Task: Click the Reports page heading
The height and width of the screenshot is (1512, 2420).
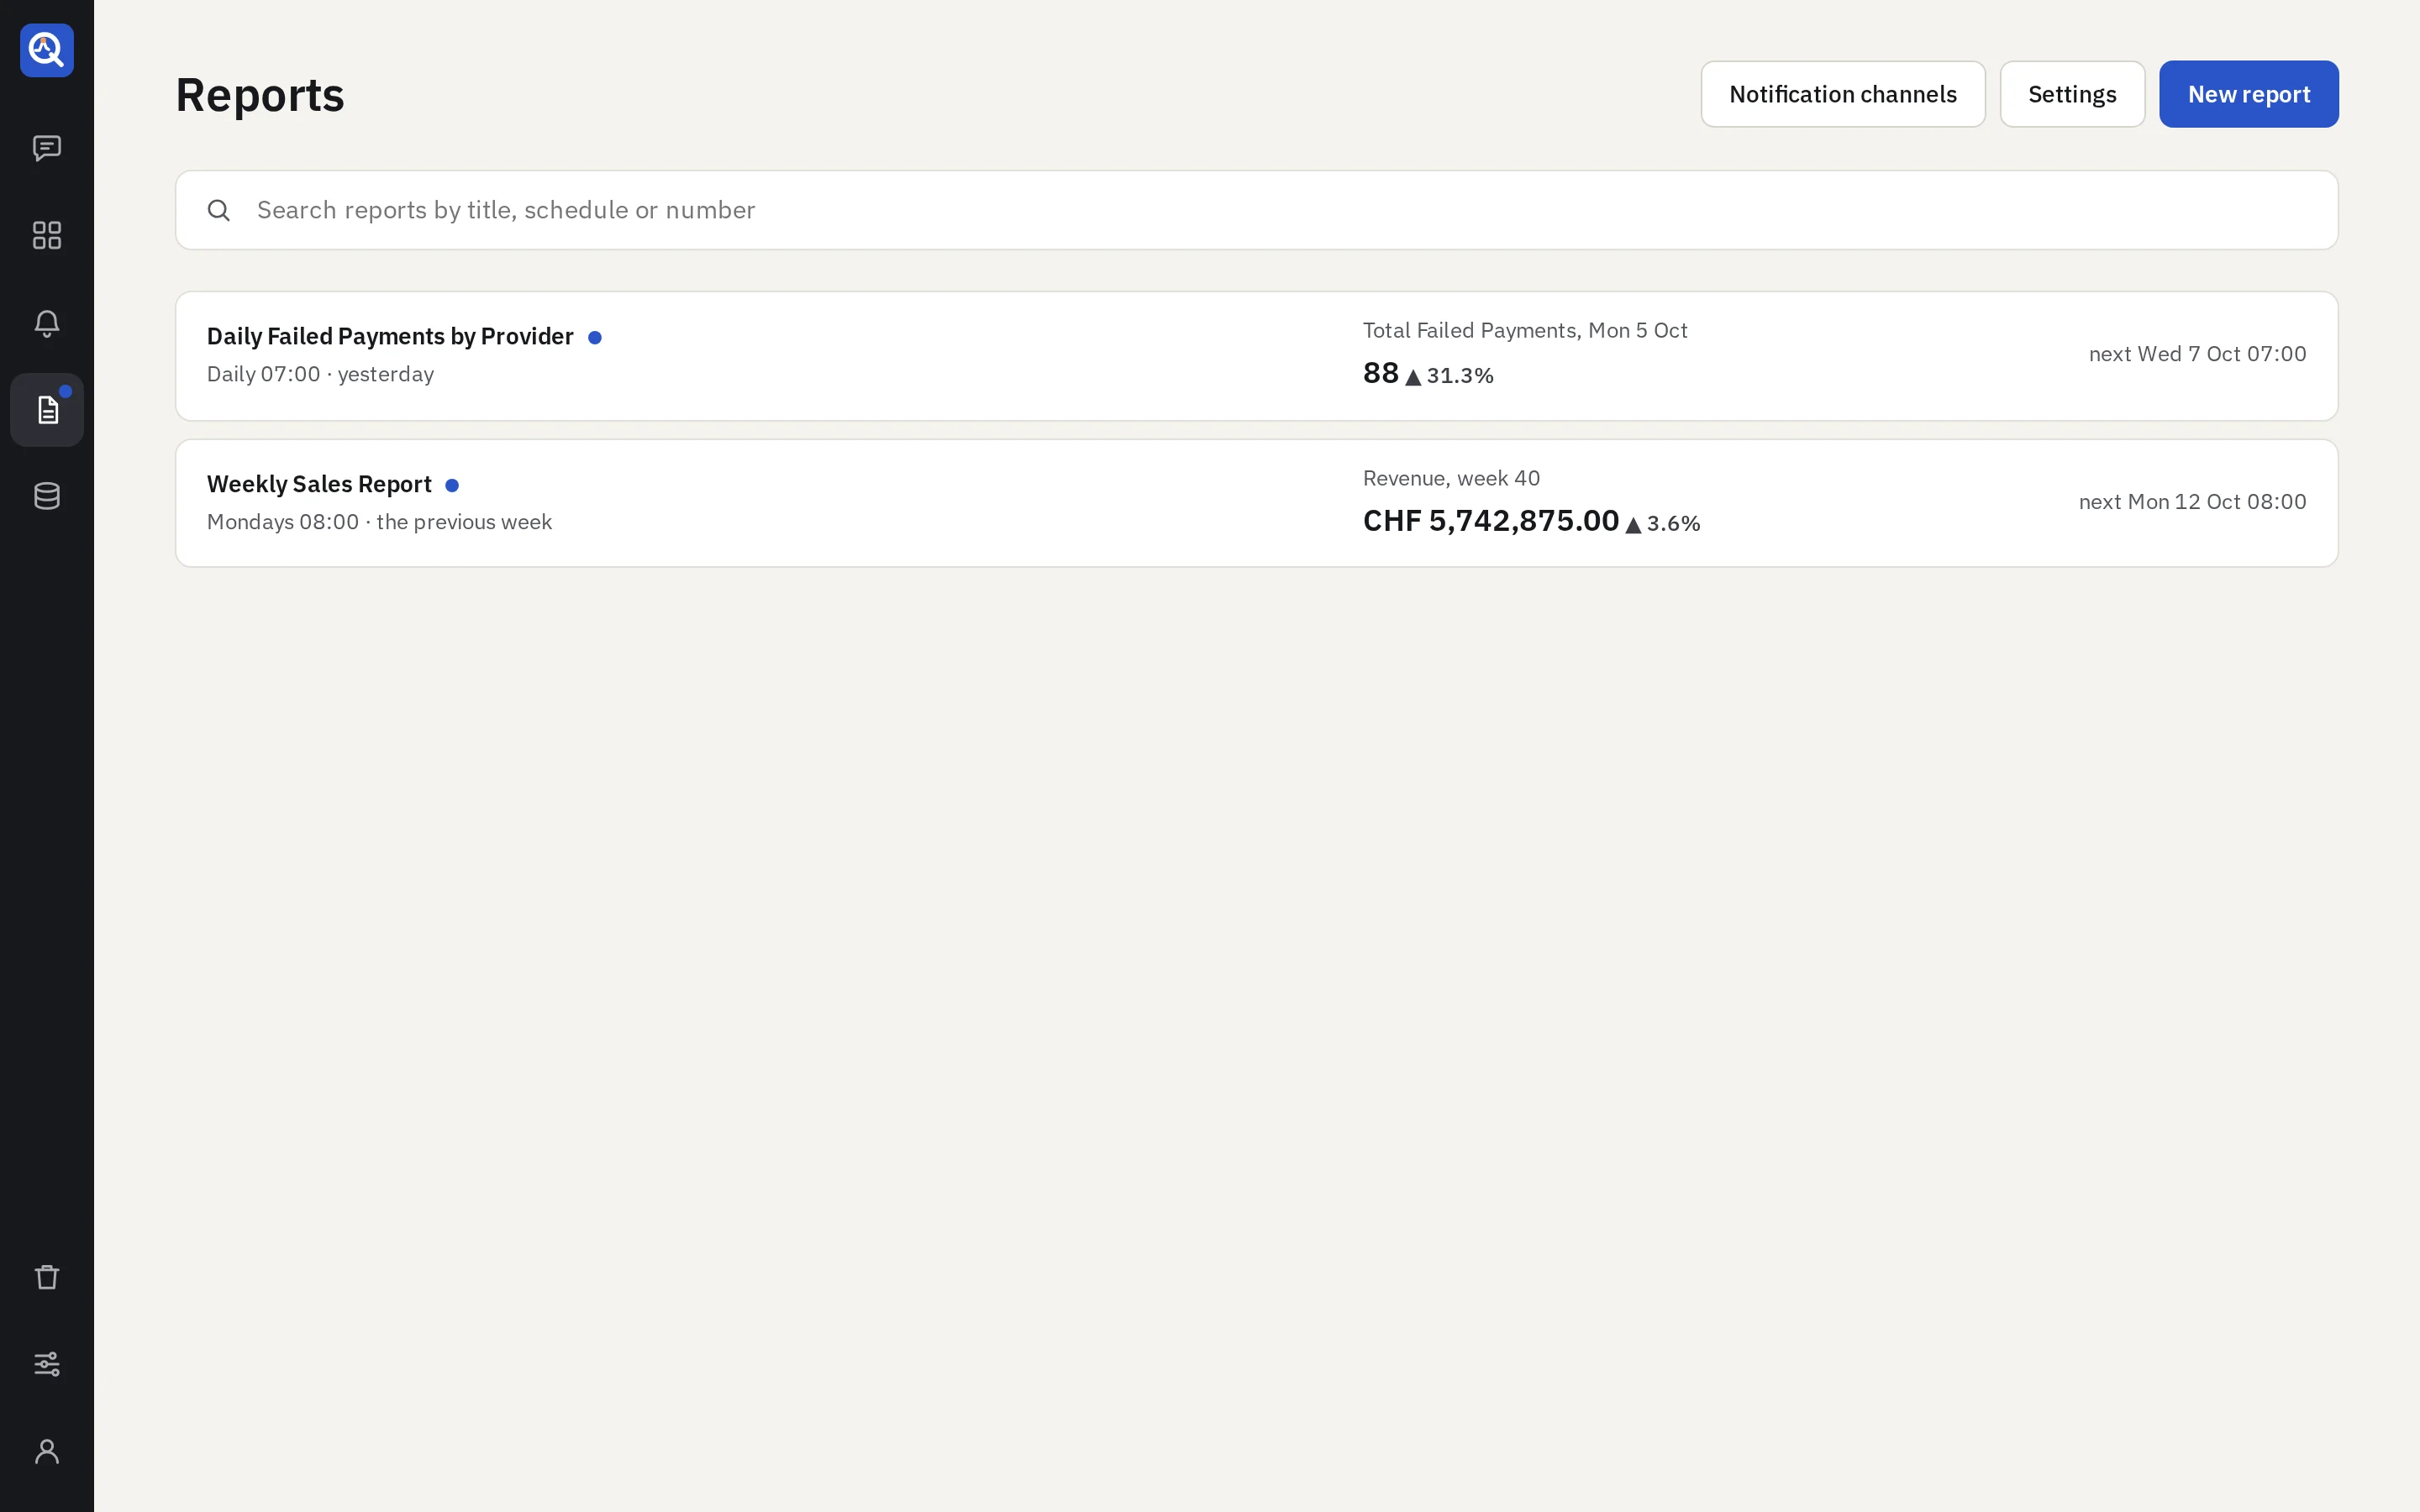Action: tap(260, 95)
